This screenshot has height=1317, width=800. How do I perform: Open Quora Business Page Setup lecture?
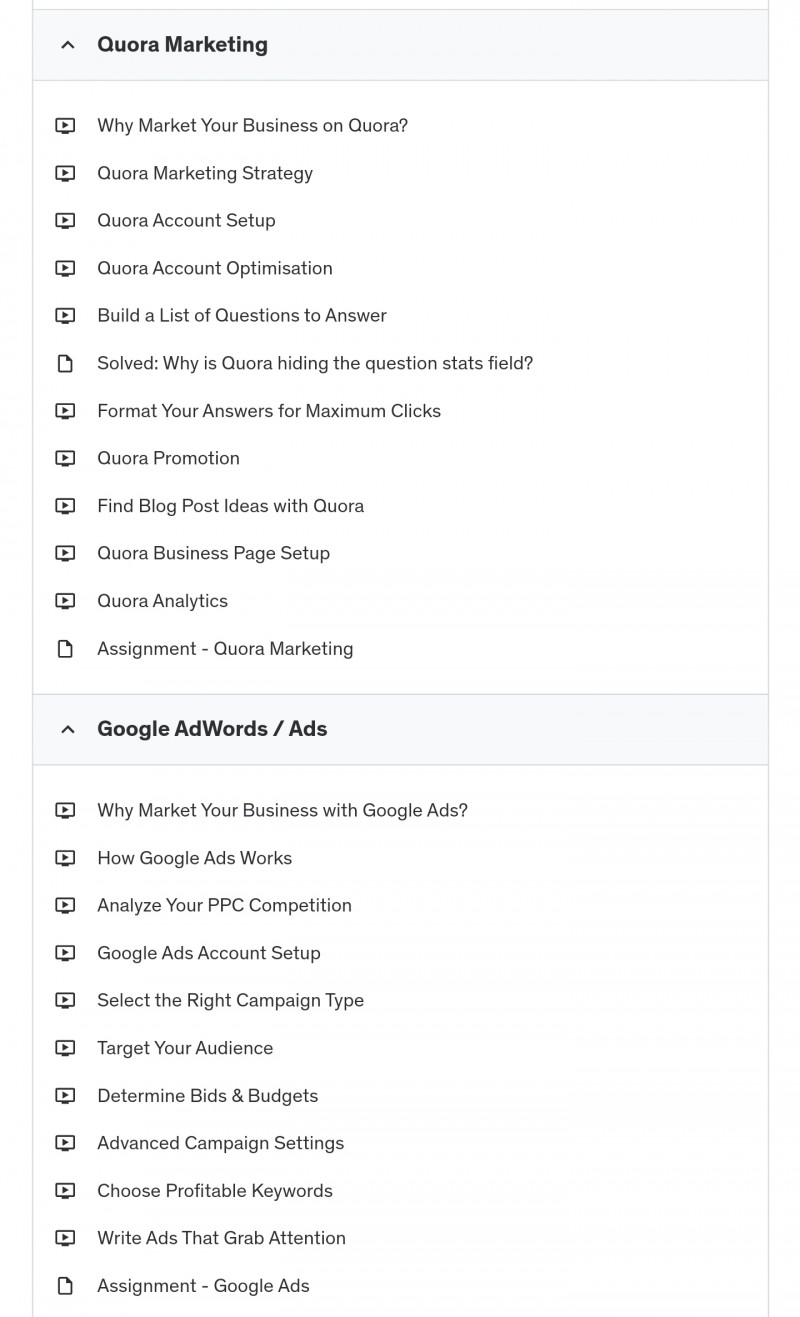click(213, 553)
